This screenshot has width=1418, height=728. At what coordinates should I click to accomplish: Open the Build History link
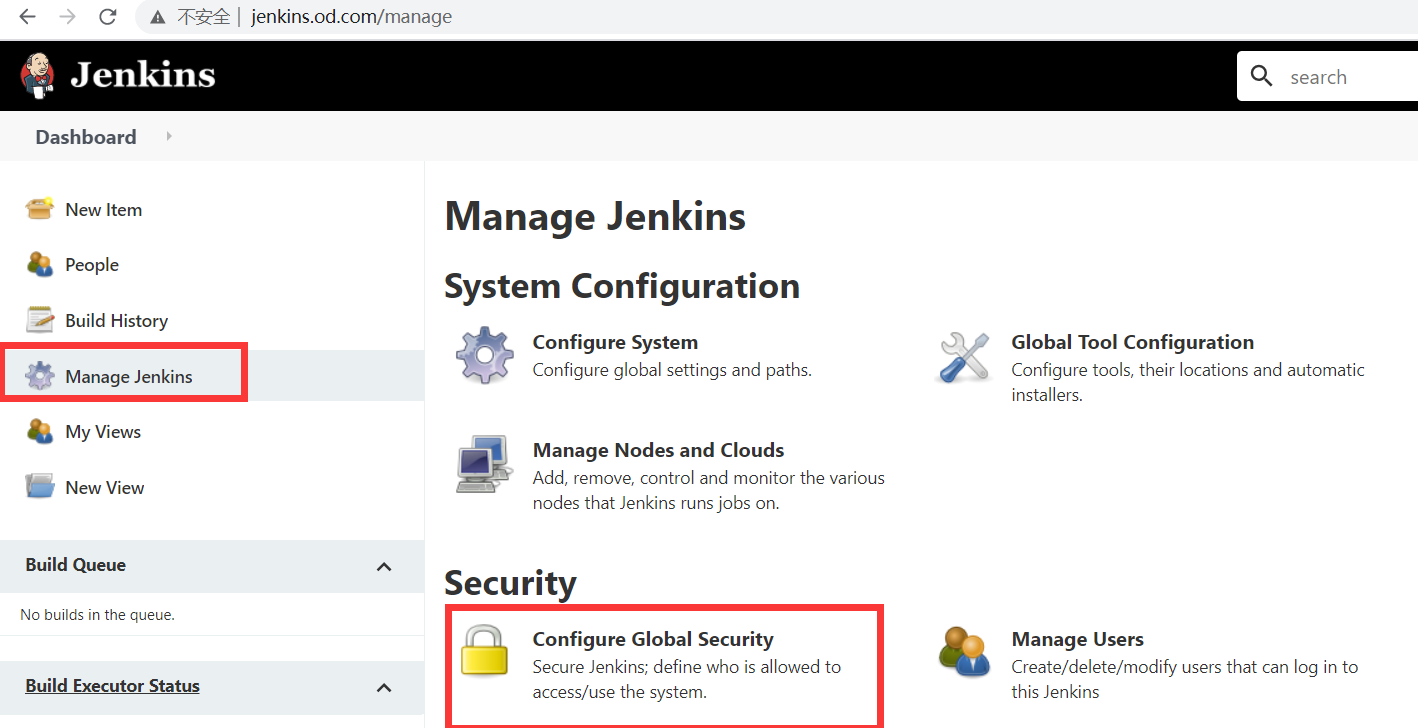point(117,321)
